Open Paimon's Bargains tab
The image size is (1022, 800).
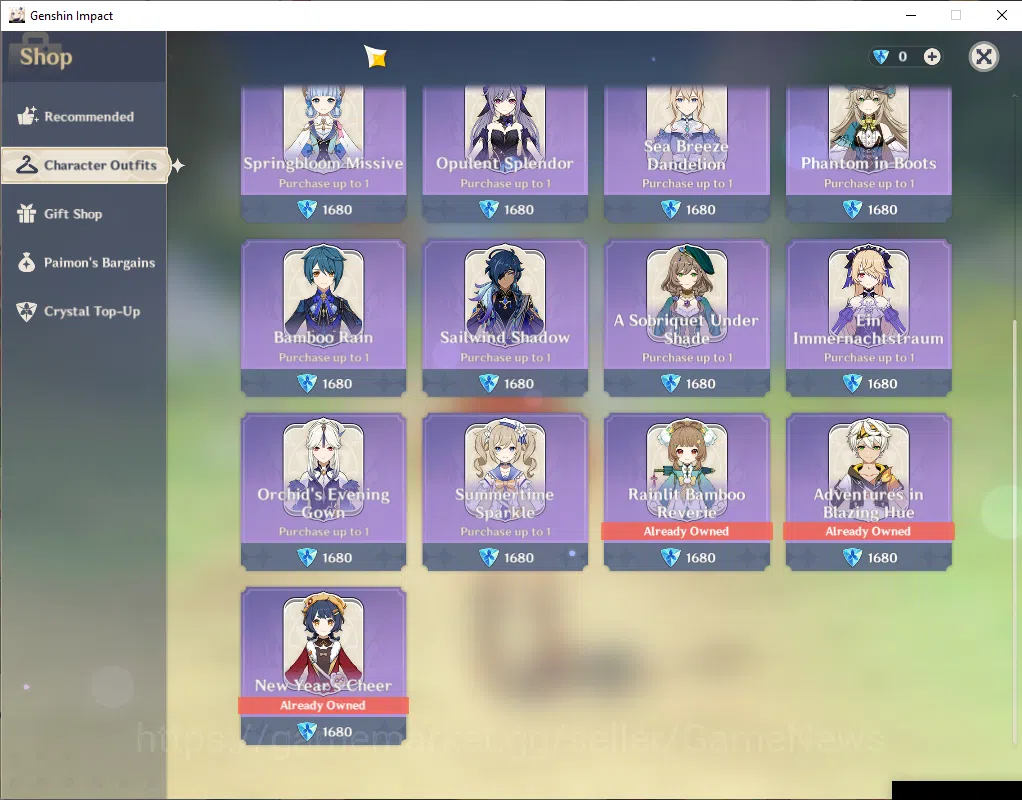pyautogui.click(x=83, y=263)
